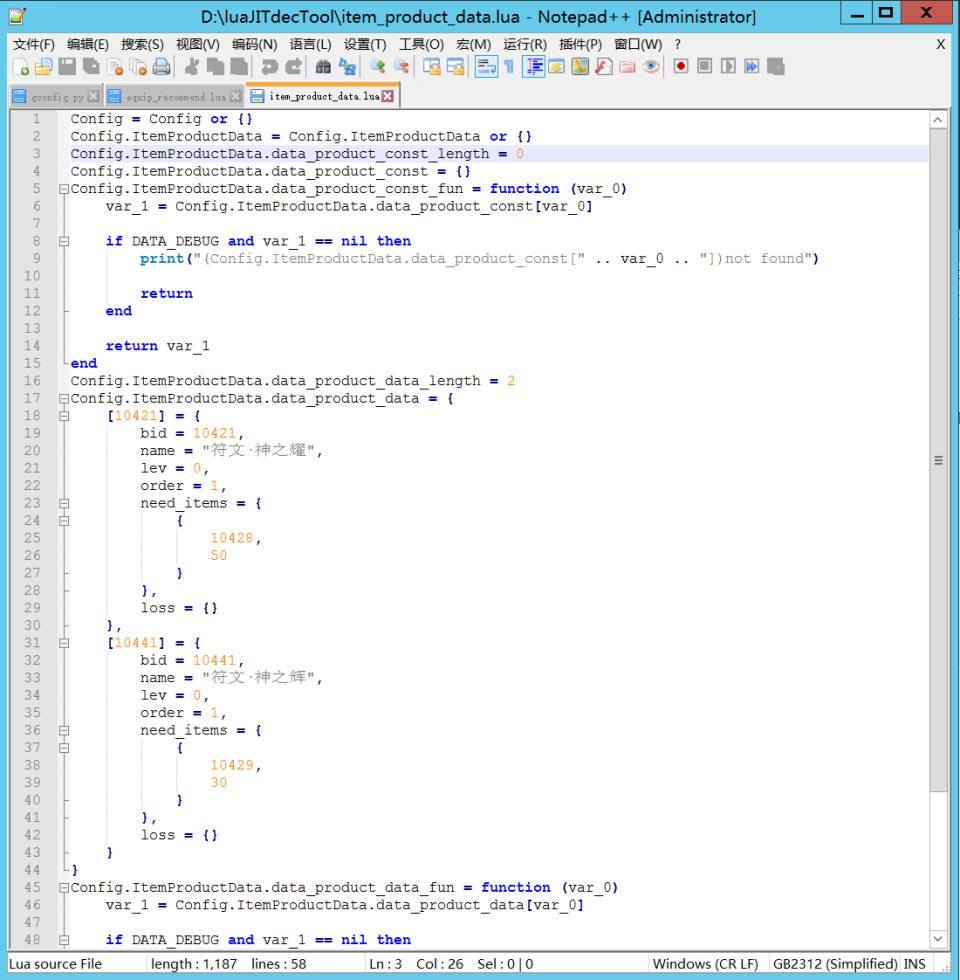Collapse need_items fold at line 36

[64, 731]
